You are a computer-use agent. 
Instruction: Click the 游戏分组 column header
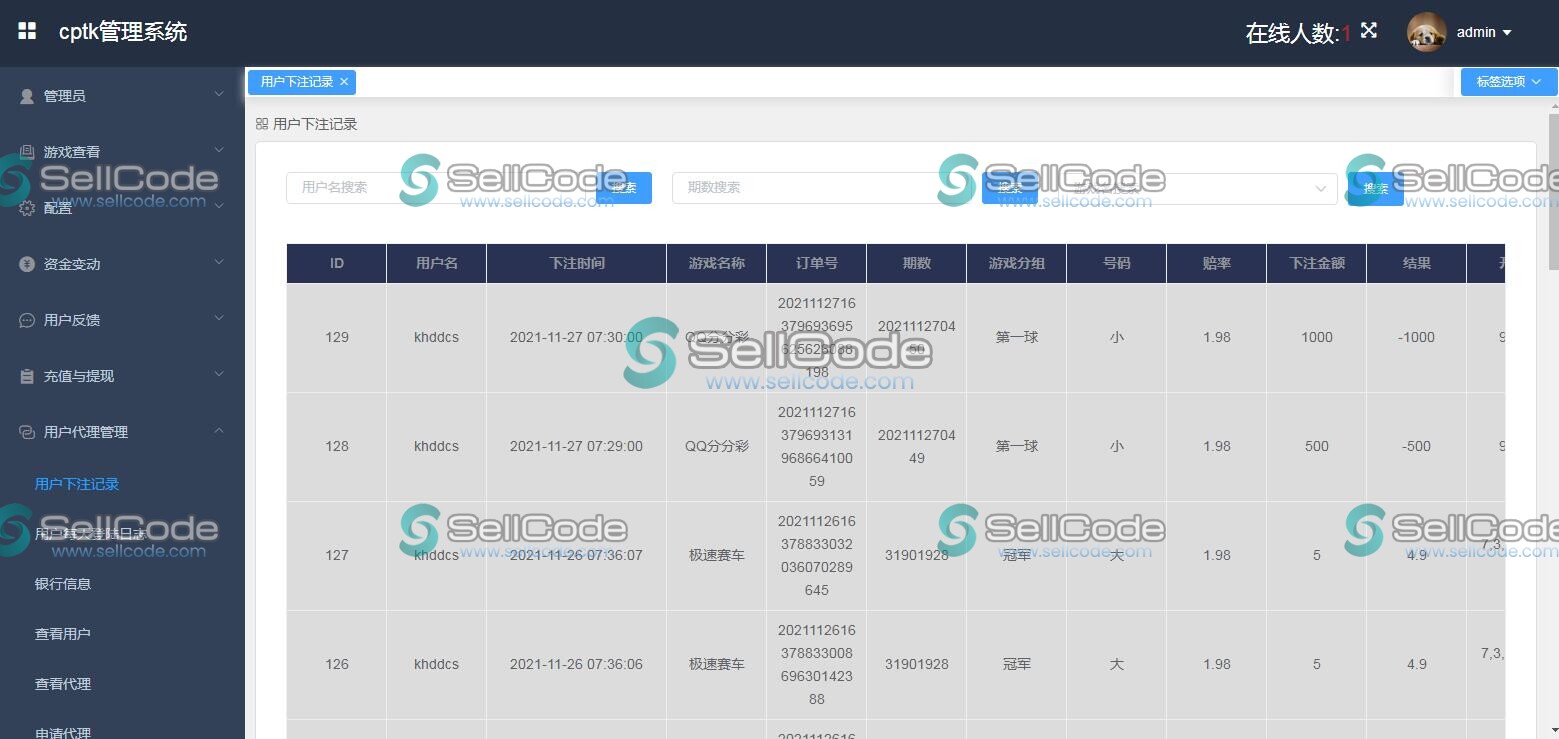point(1017,263)
